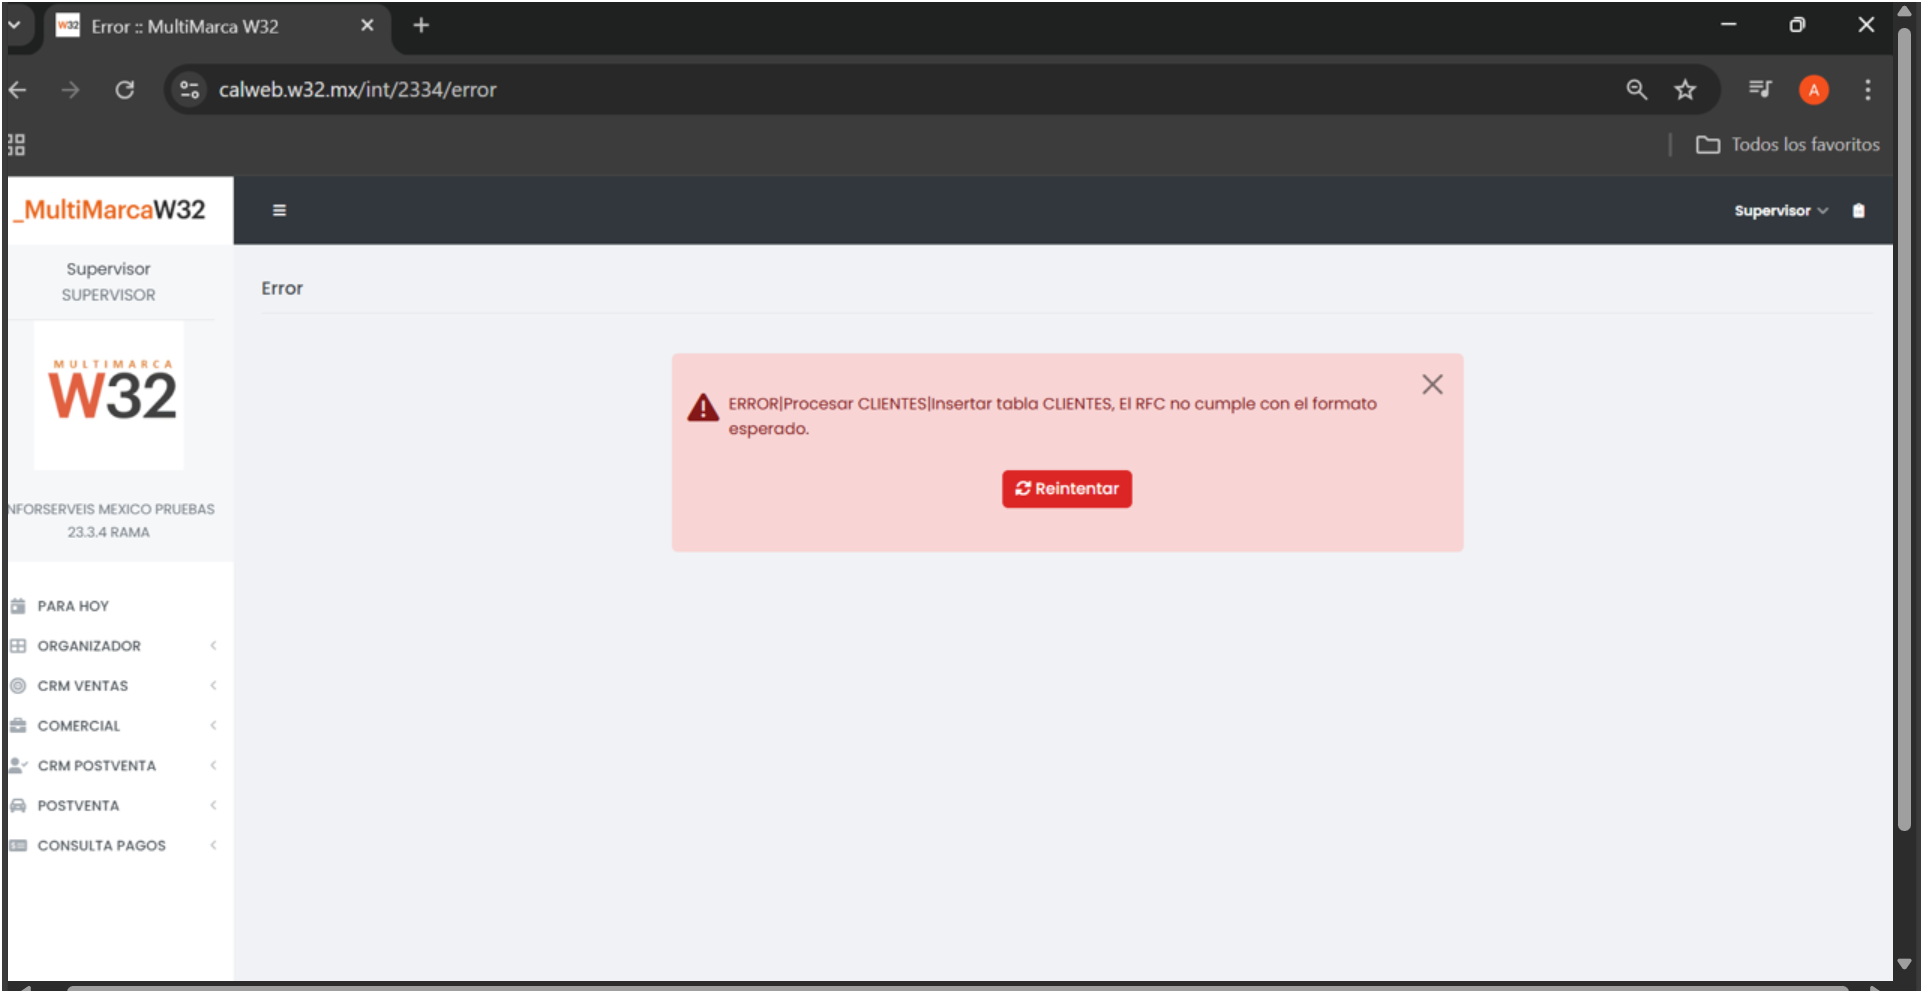
Task: Click the MultiMarcaW32 logo link
Action: pyautogui.click(x=114, y=210)
